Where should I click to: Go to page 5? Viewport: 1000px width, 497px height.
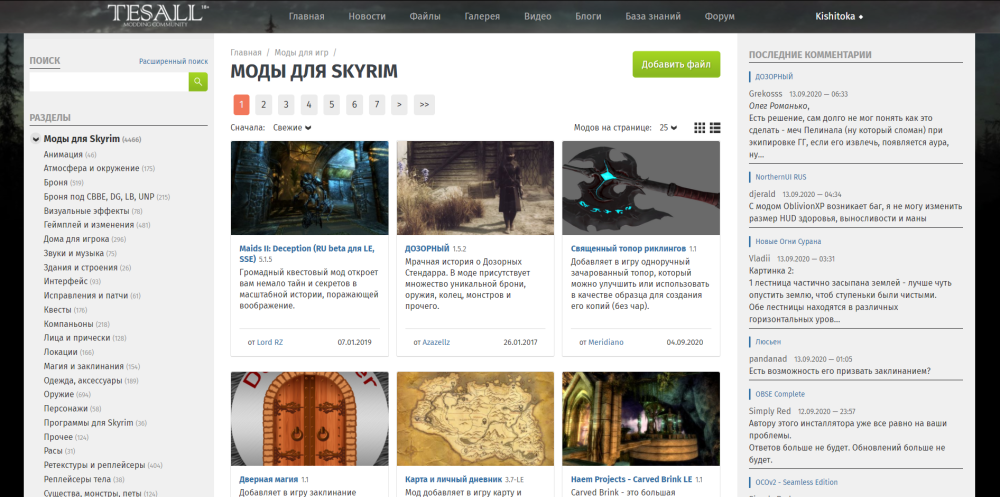331,104
